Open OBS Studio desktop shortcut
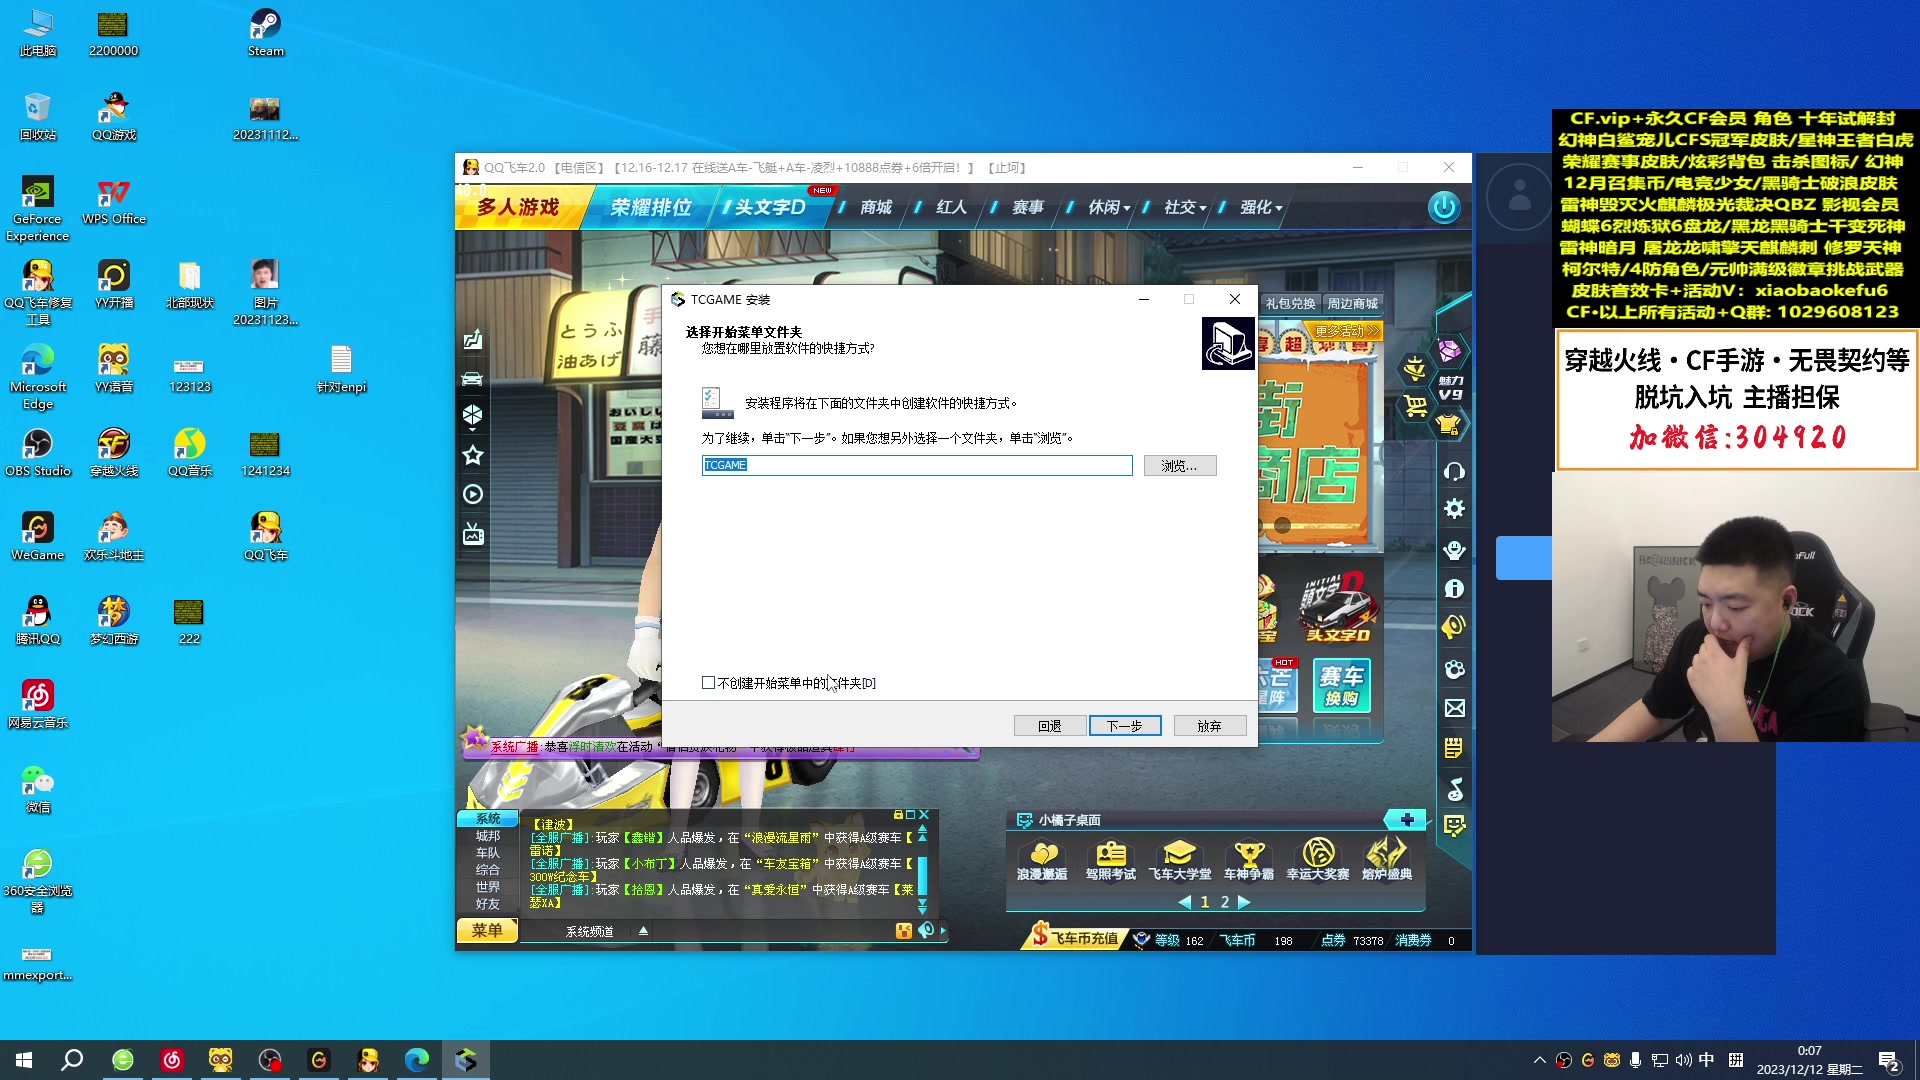 38,453
